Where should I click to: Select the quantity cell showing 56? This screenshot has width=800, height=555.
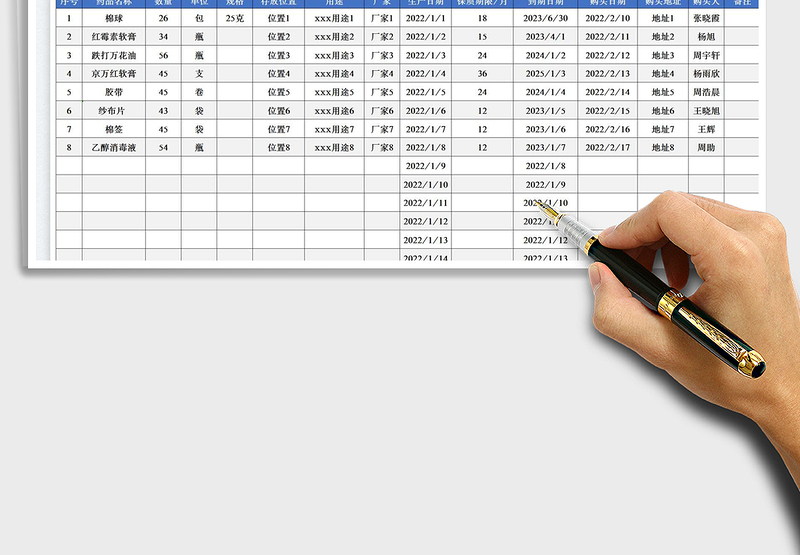click(163, 55)
